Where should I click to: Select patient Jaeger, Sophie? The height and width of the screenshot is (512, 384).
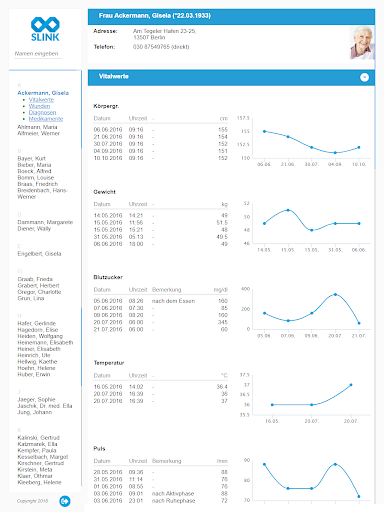36,399
